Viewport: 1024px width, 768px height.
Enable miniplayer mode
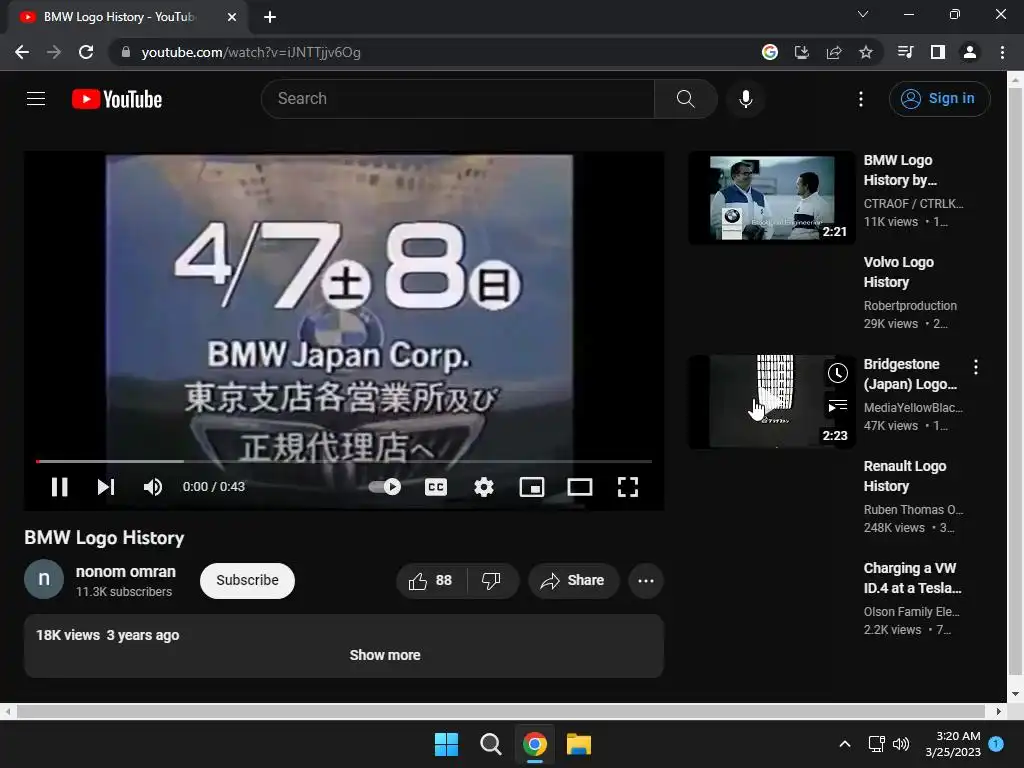pyautogui.click(x=532, y=487)
